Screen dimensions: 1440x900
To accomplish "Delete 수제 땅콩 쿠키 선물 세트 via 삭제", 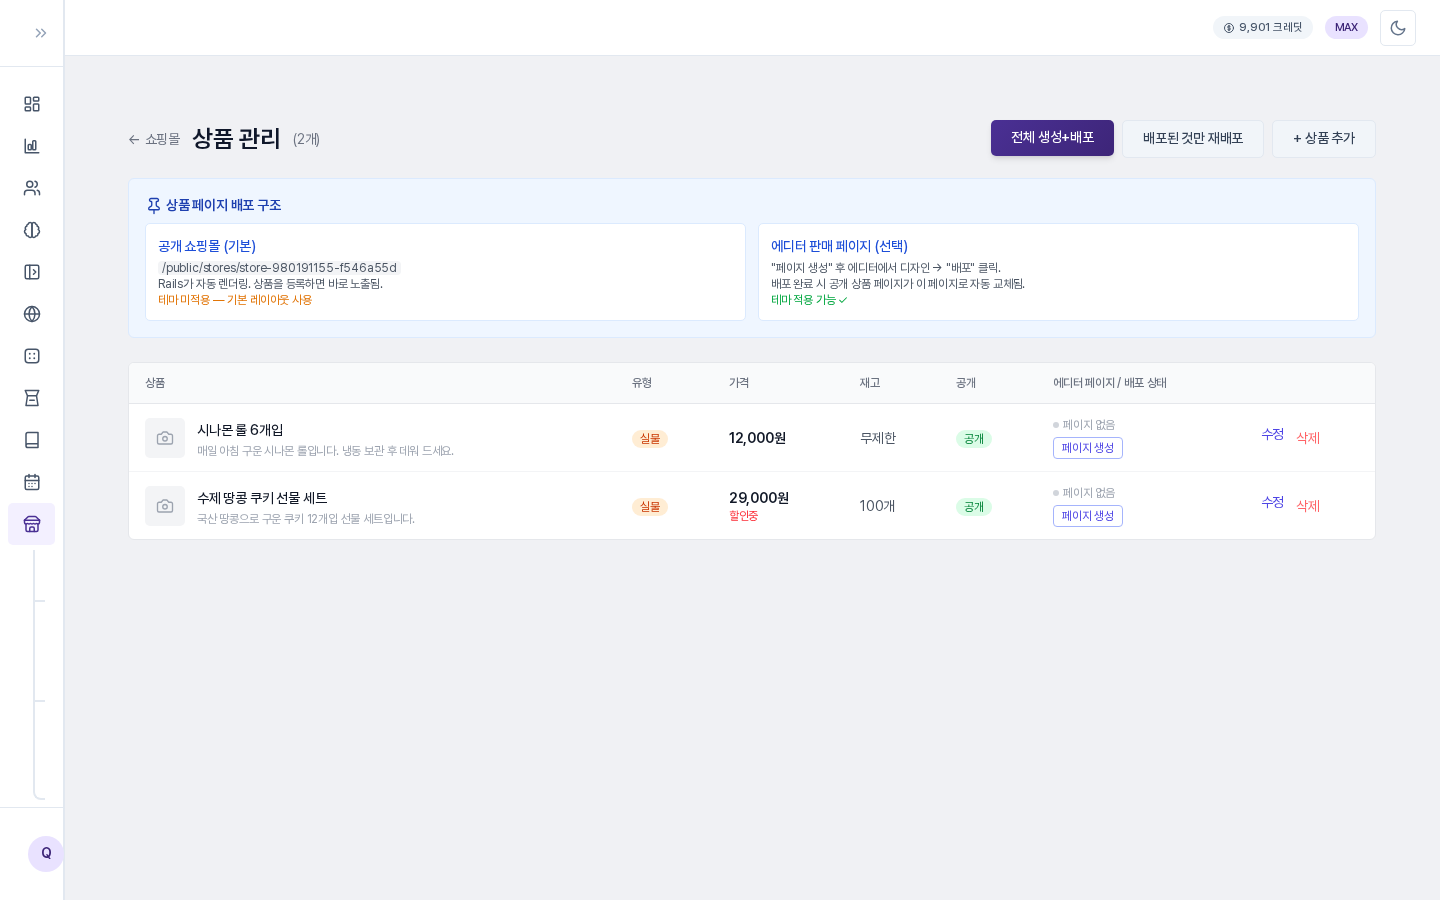I will click(x=1308, y=506).
